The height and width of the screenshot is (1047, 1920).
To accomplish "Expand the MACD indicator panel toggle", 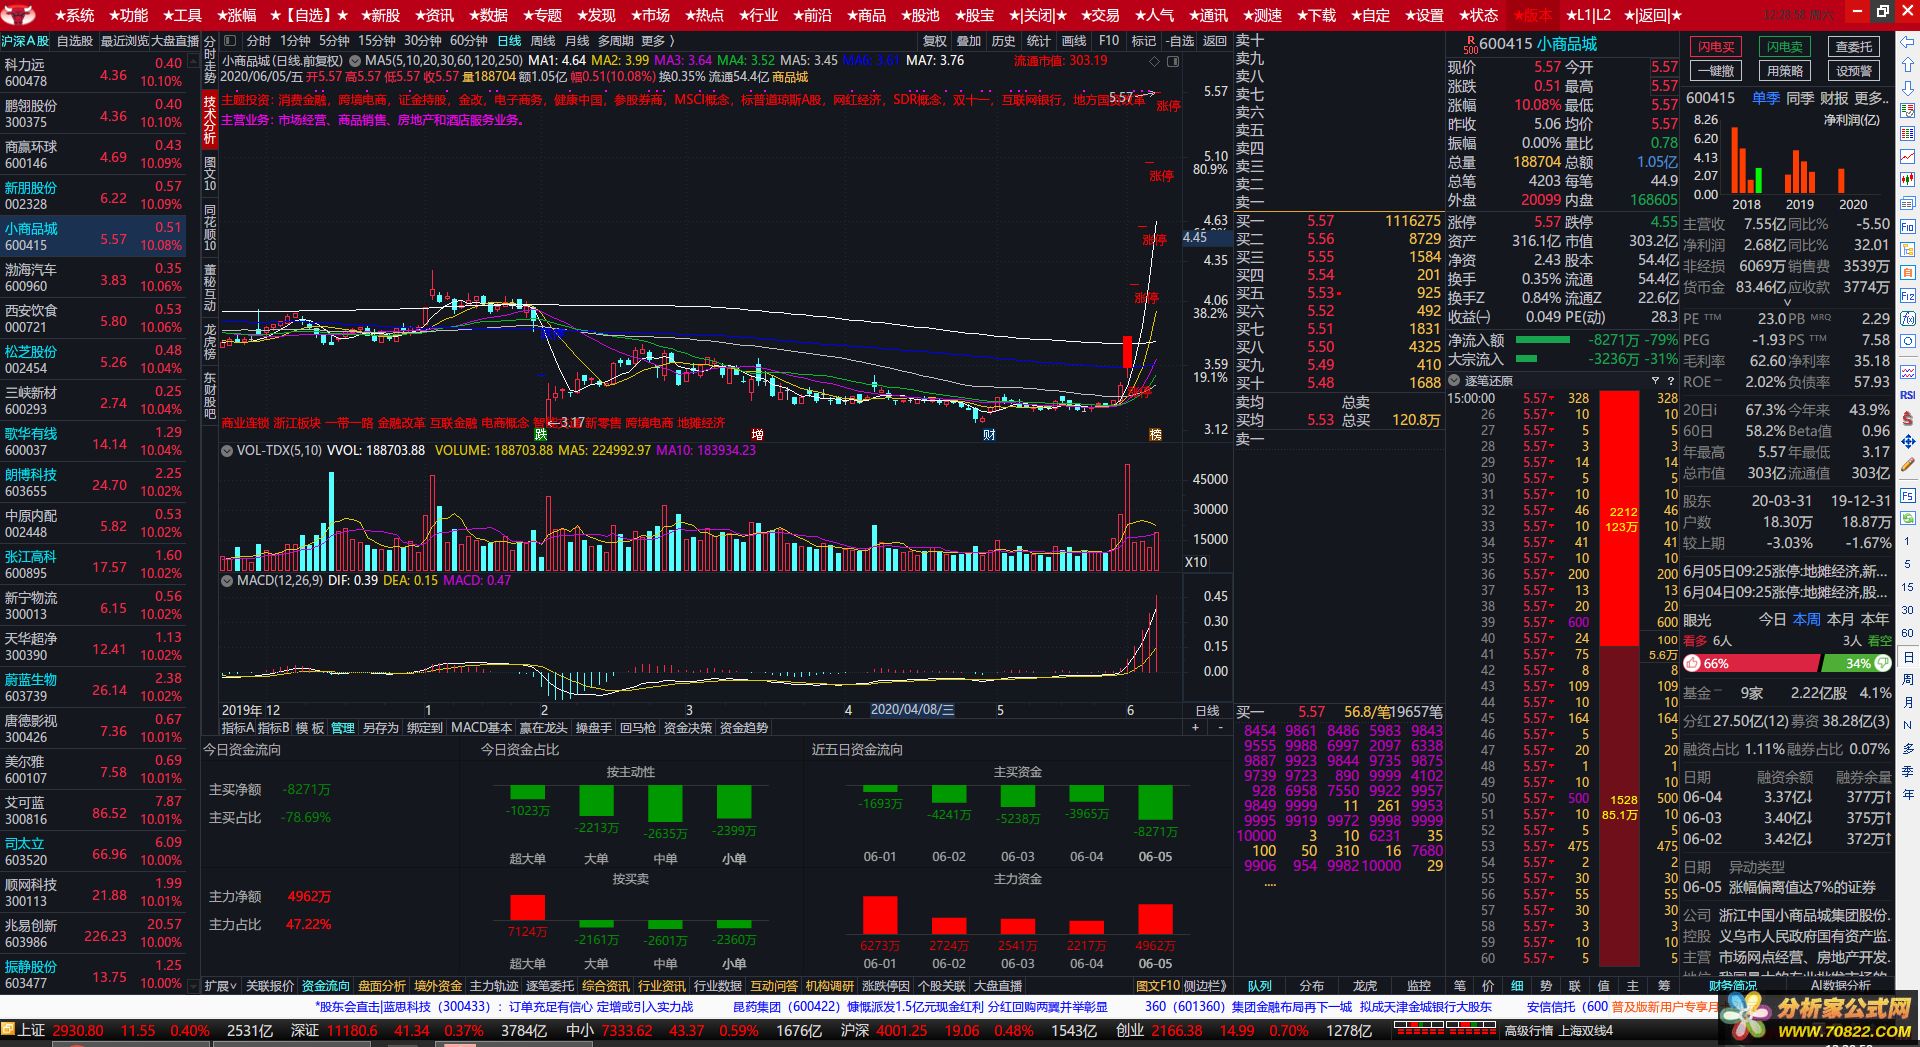I will (x=226, y=580).
